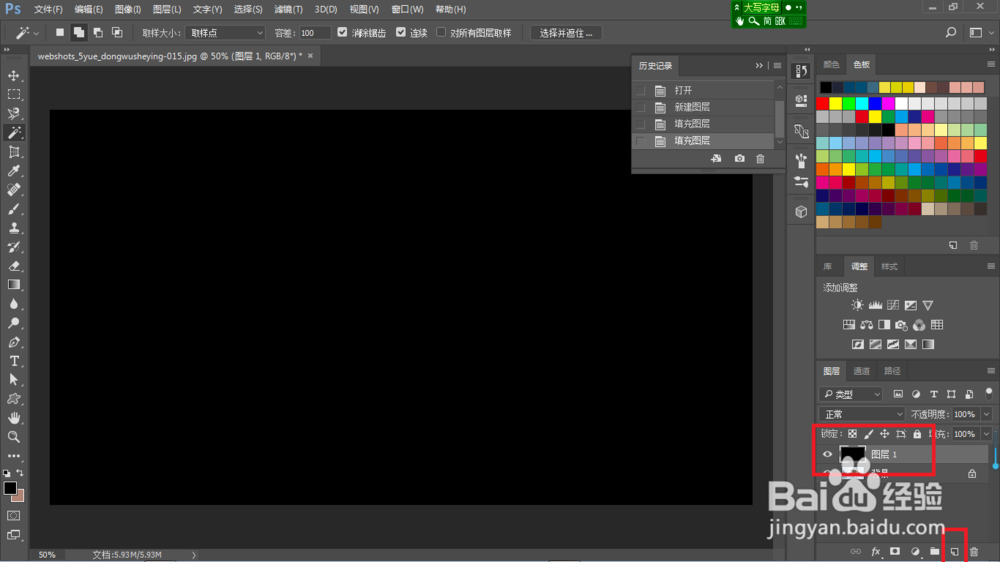The height and width of the screenshot is (562, 1000).
Task: Select the Rectangular Marquee tool
Action: click(x=13, y=94)
